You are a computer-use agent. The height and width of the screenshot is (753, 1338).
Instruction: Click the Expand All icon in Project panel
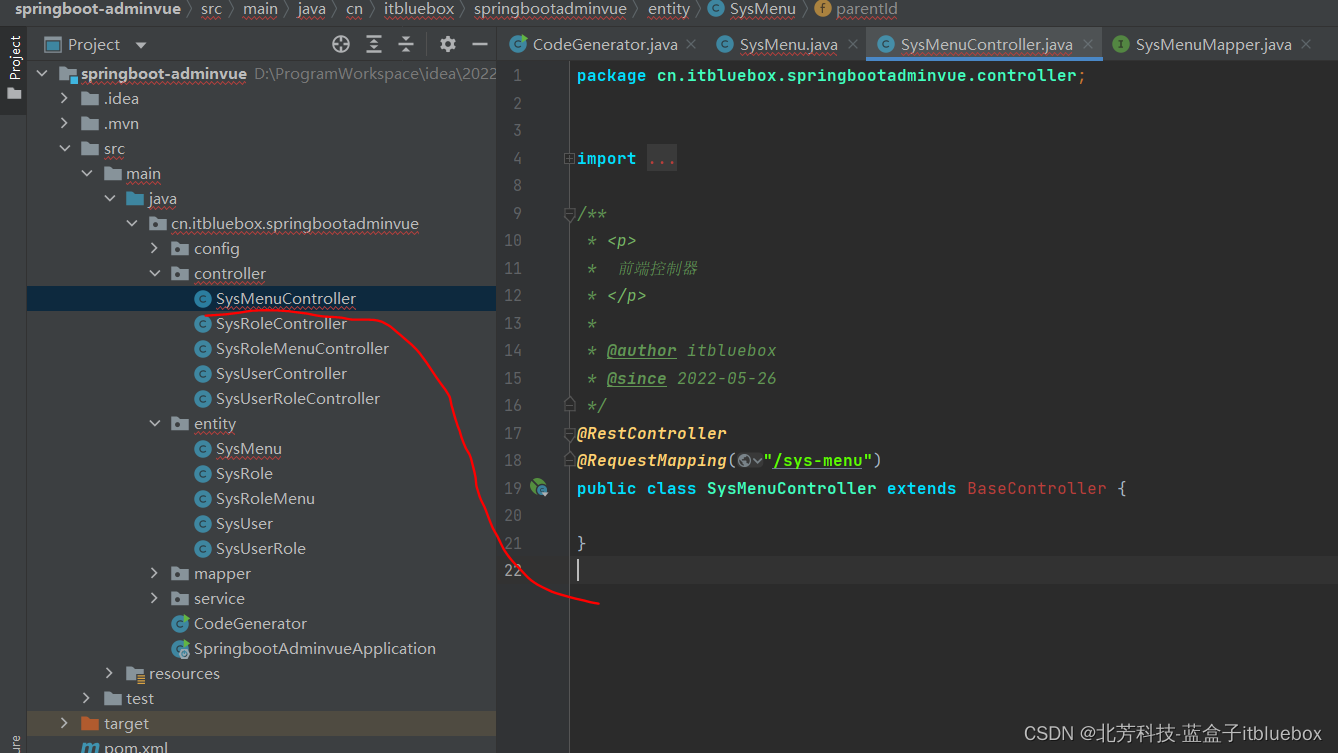[374, 44]
